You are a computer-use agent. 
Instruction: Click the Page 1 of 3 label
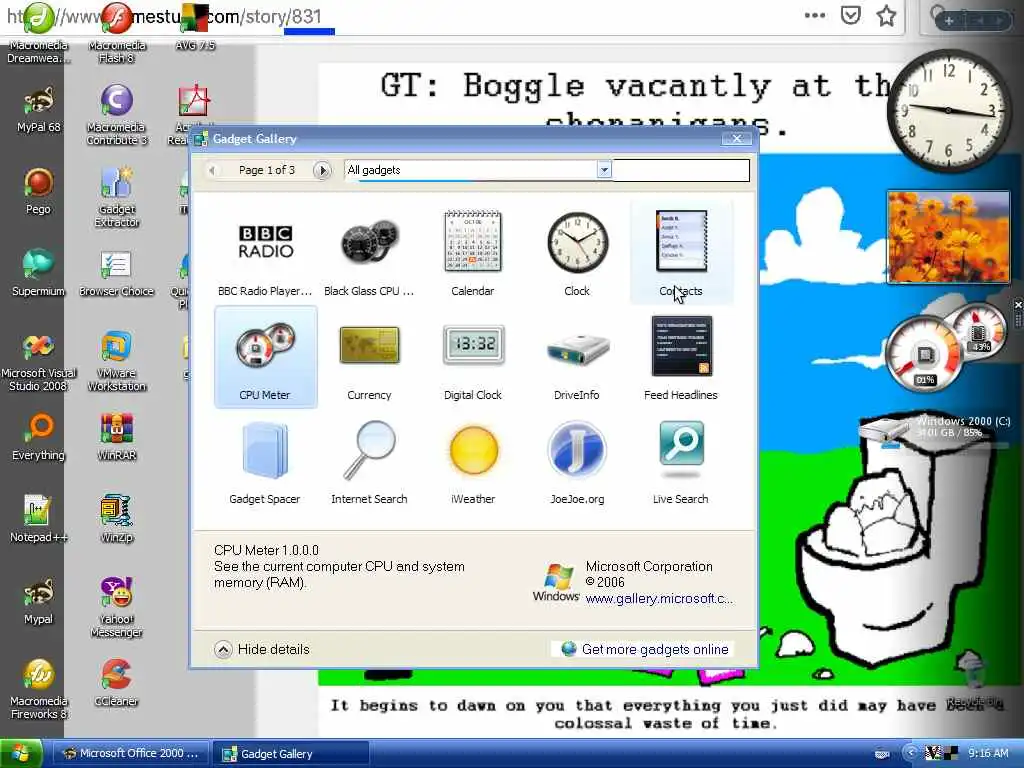click(x=266, y=170)
